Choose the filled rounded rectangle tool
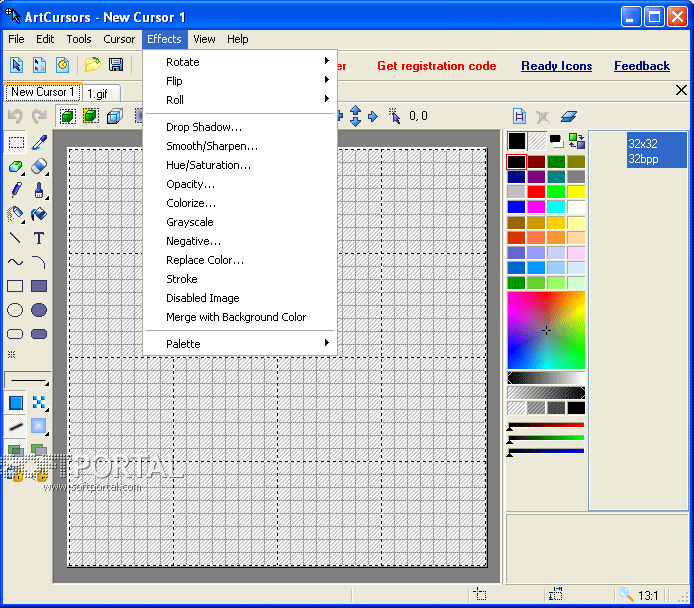This screenshot has height=608, width=694. pyautogui.click(x=39, y=334)
